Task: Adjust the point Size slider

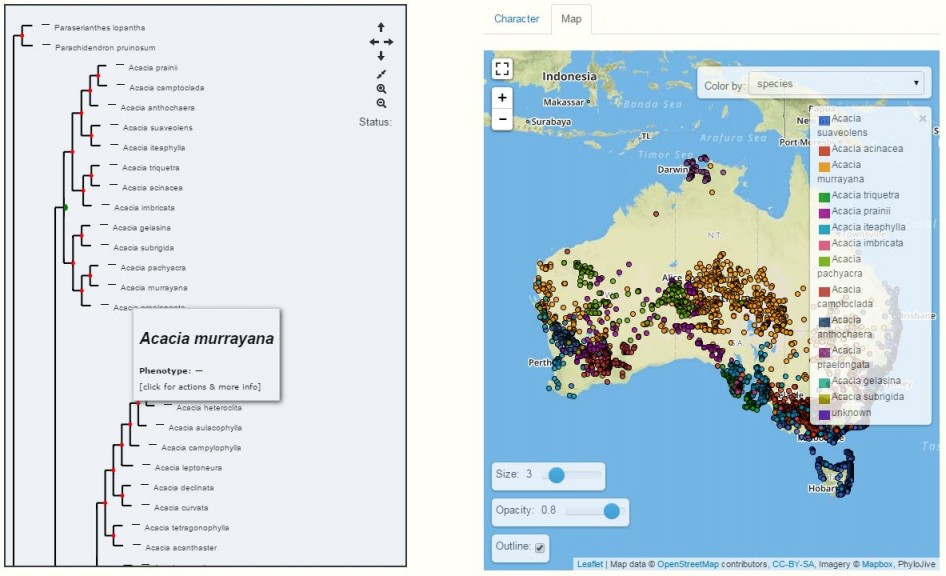Action: 557,474
